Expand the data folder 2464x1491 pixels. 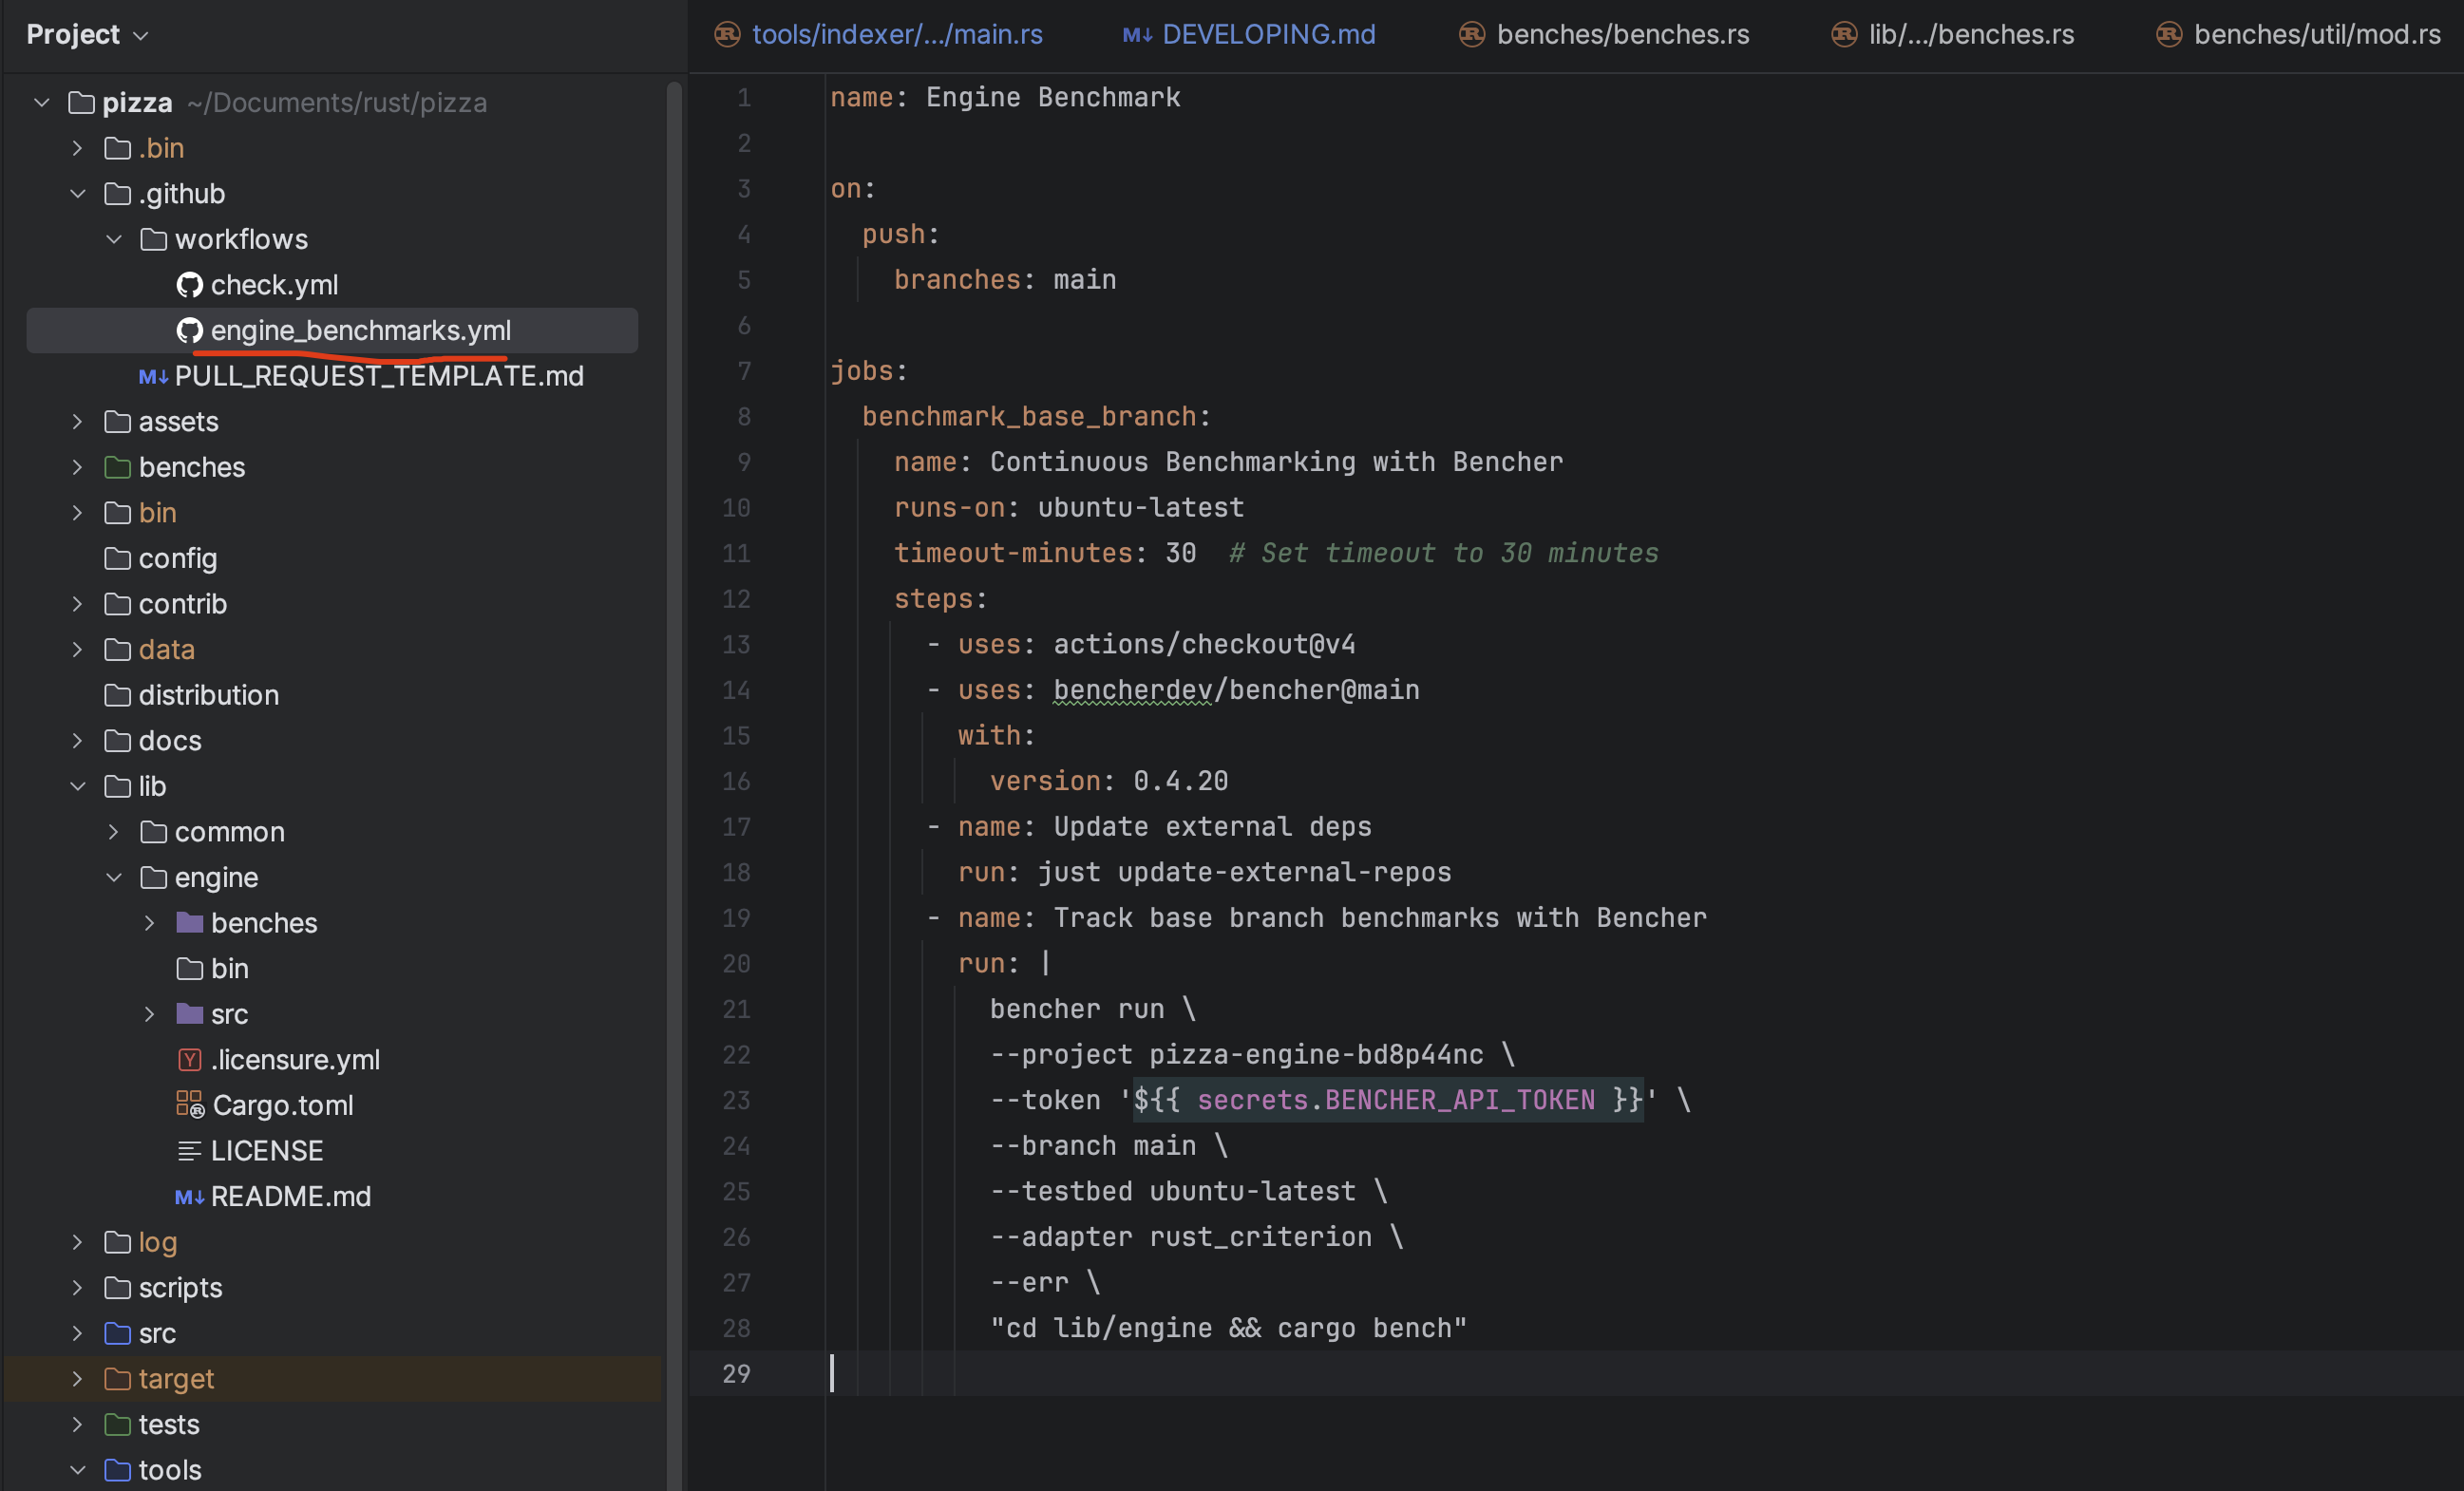pyautogui.click(x=77, y=649)
